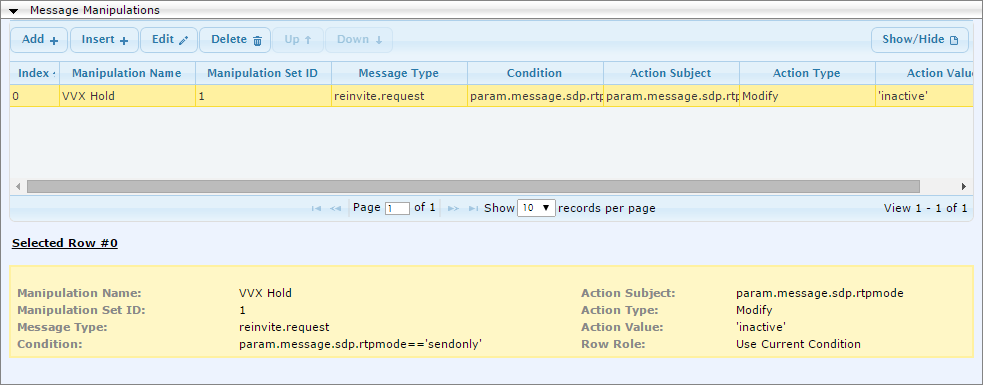Click the 'Selected Row #0' heading
The height and width of the screenshot is (385, 983).
pos(65,243)
